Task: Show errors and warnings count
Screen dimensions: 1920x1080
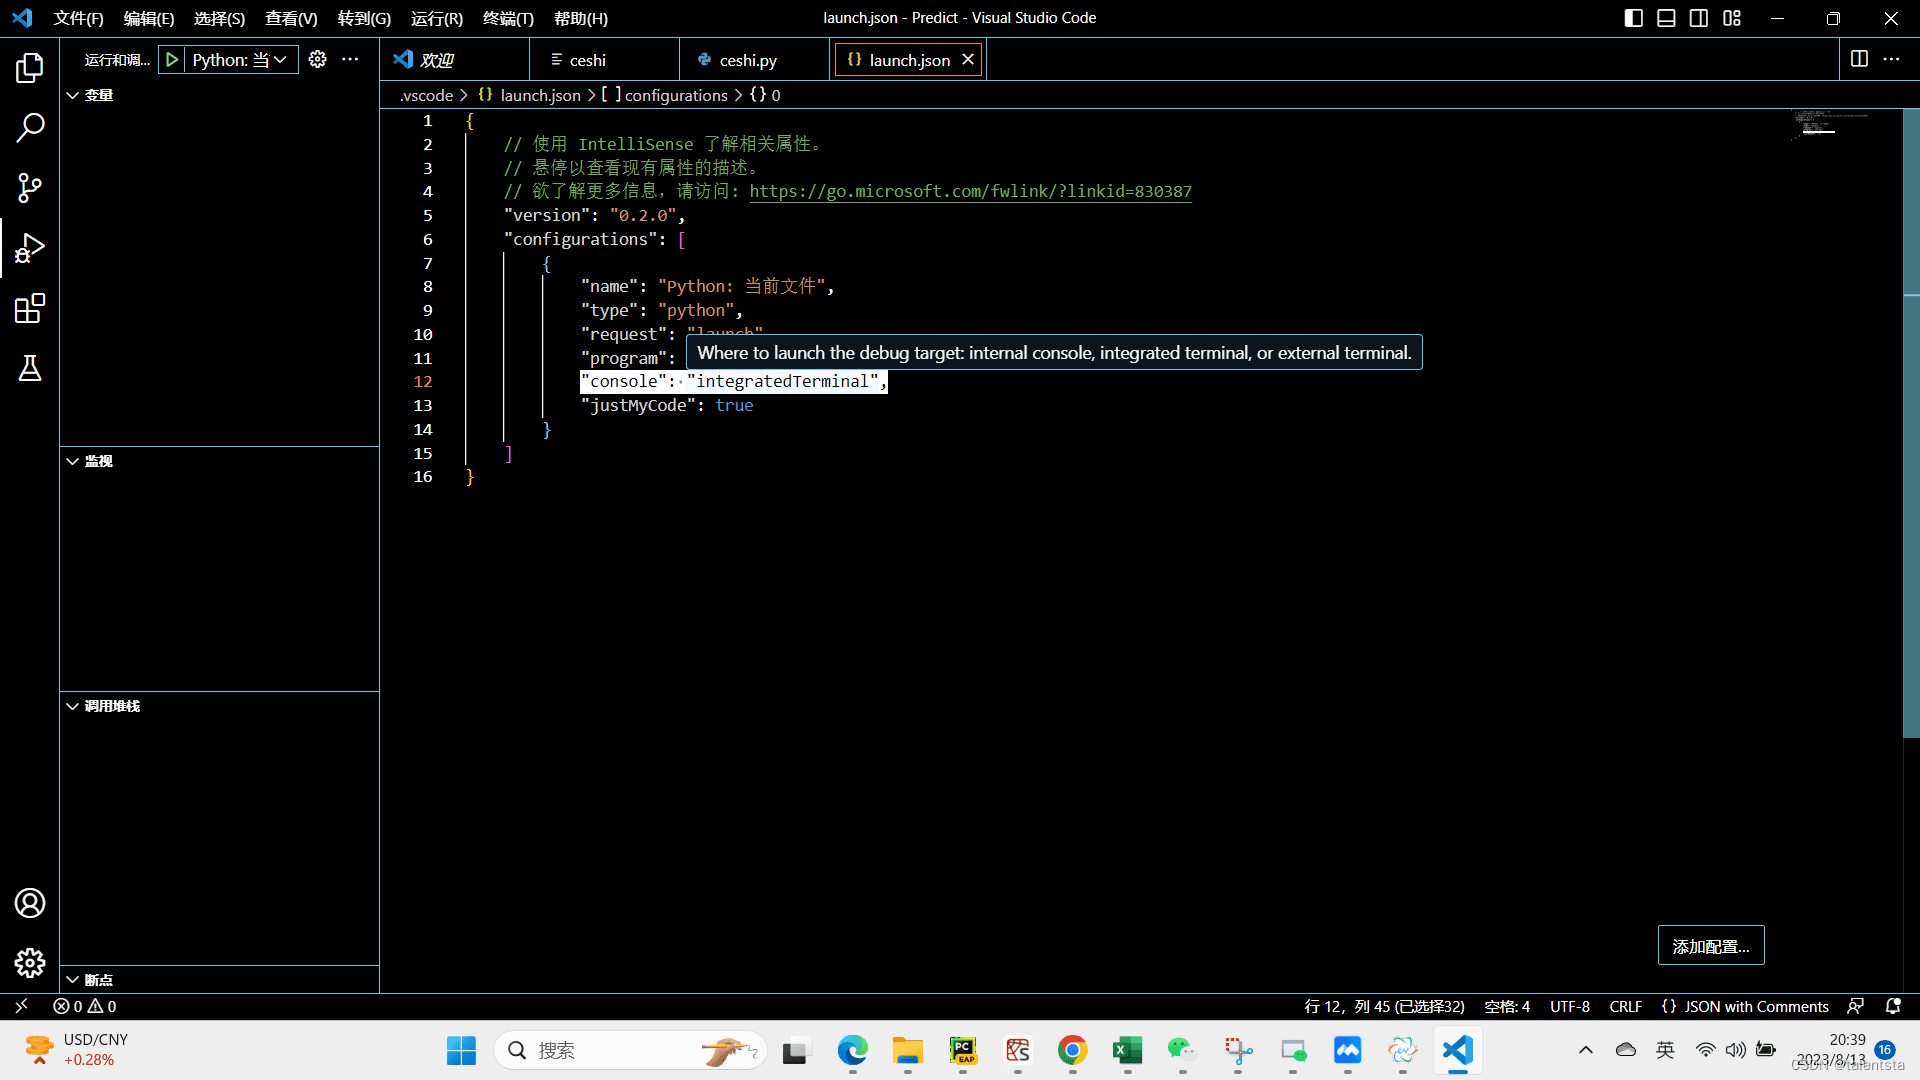Action: point(85,1006)
